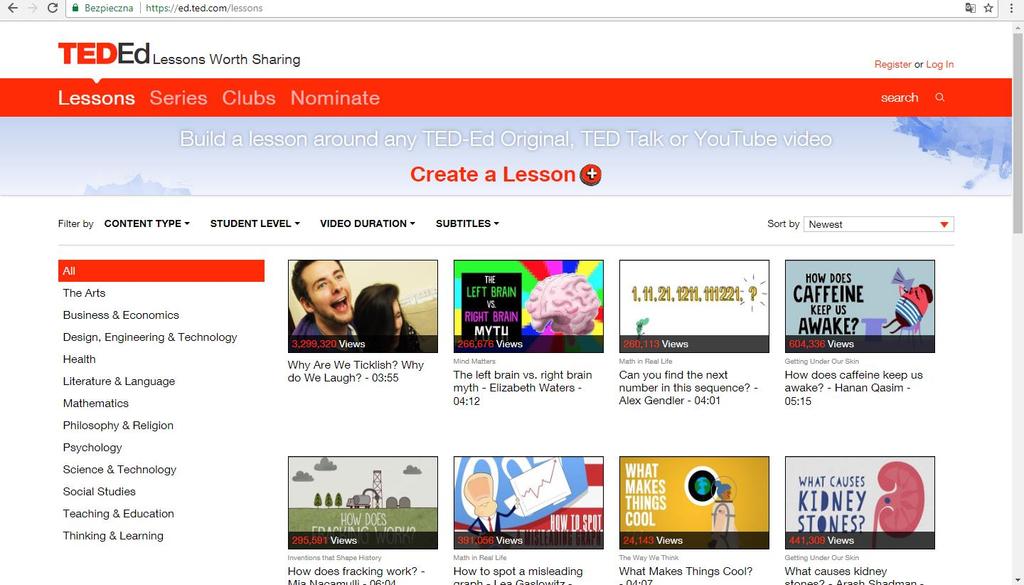Open the Kidney Stones video thumbnail
Viewport: 1024px width, 585px height.
pos(859,503)
